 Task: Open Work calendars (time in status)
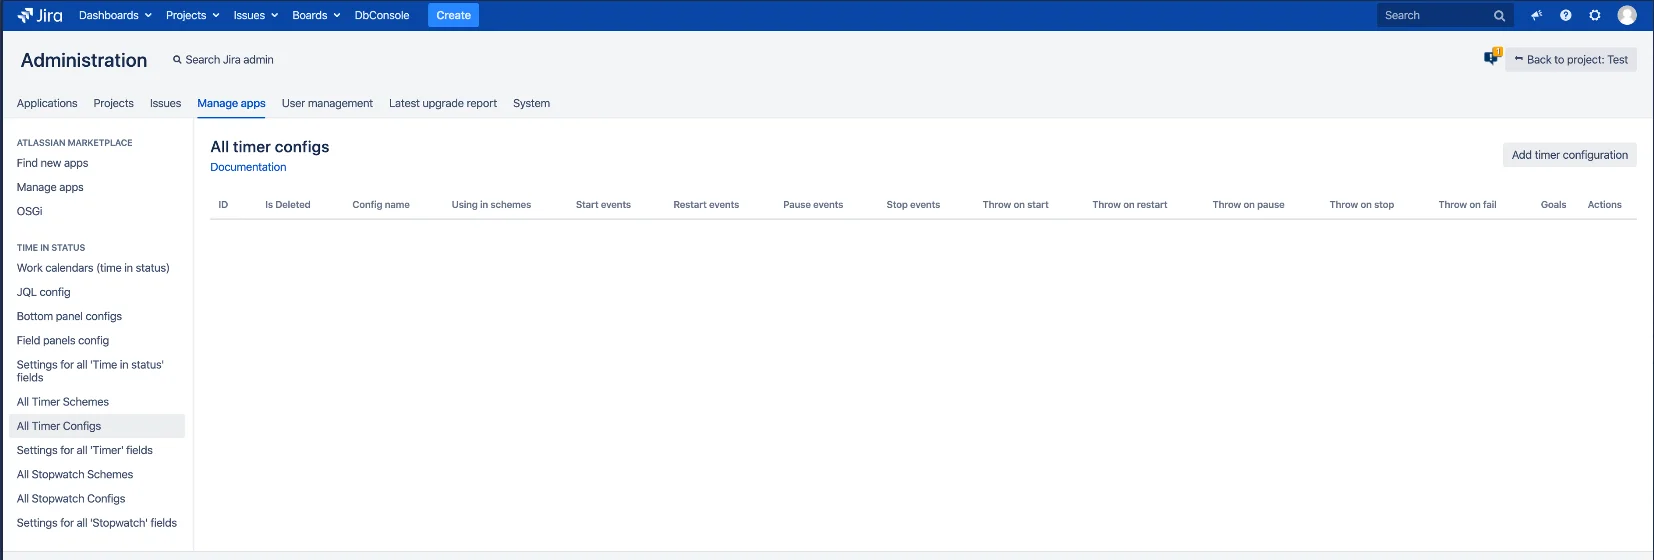point(93,268)
